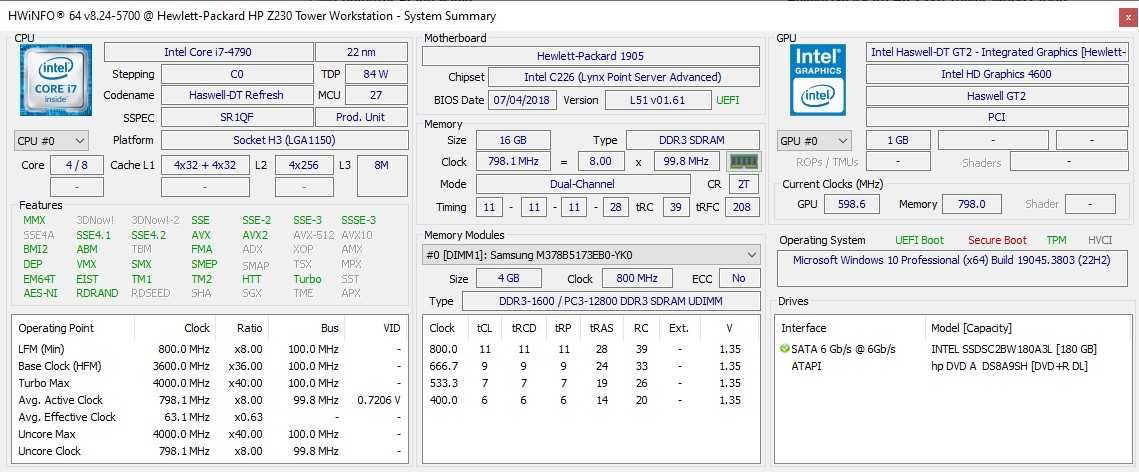This screenshot has height=472, width=1139.
Task: Select the hp DVD A DS8A9SH drive entry
Action: point(952,366)
